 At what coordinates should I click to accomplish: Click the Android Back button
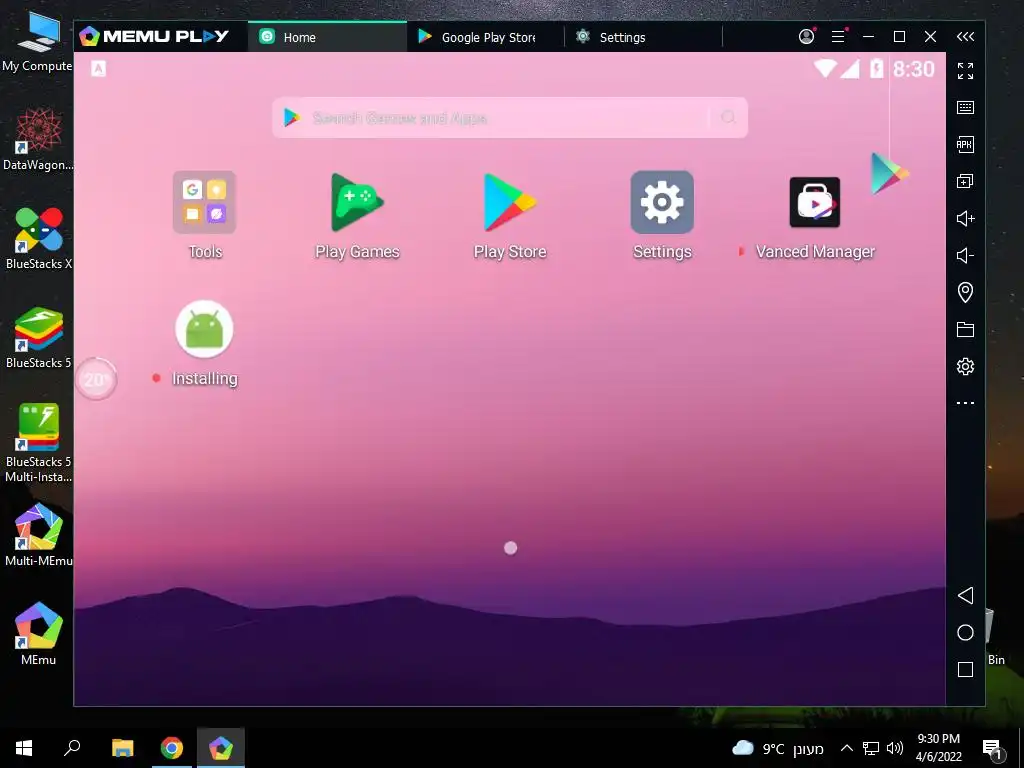pyautogui.click(x=965, y=595)
